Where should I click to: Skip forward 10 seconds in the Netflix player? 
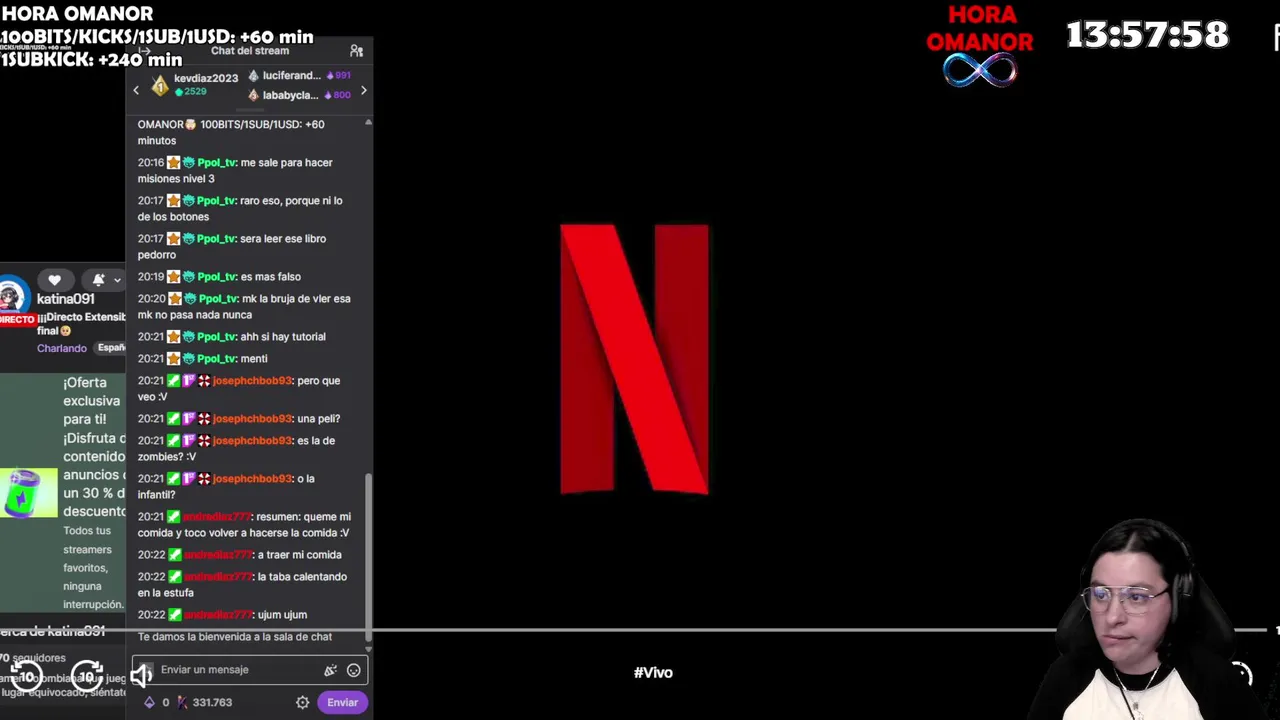coord(87,677)
